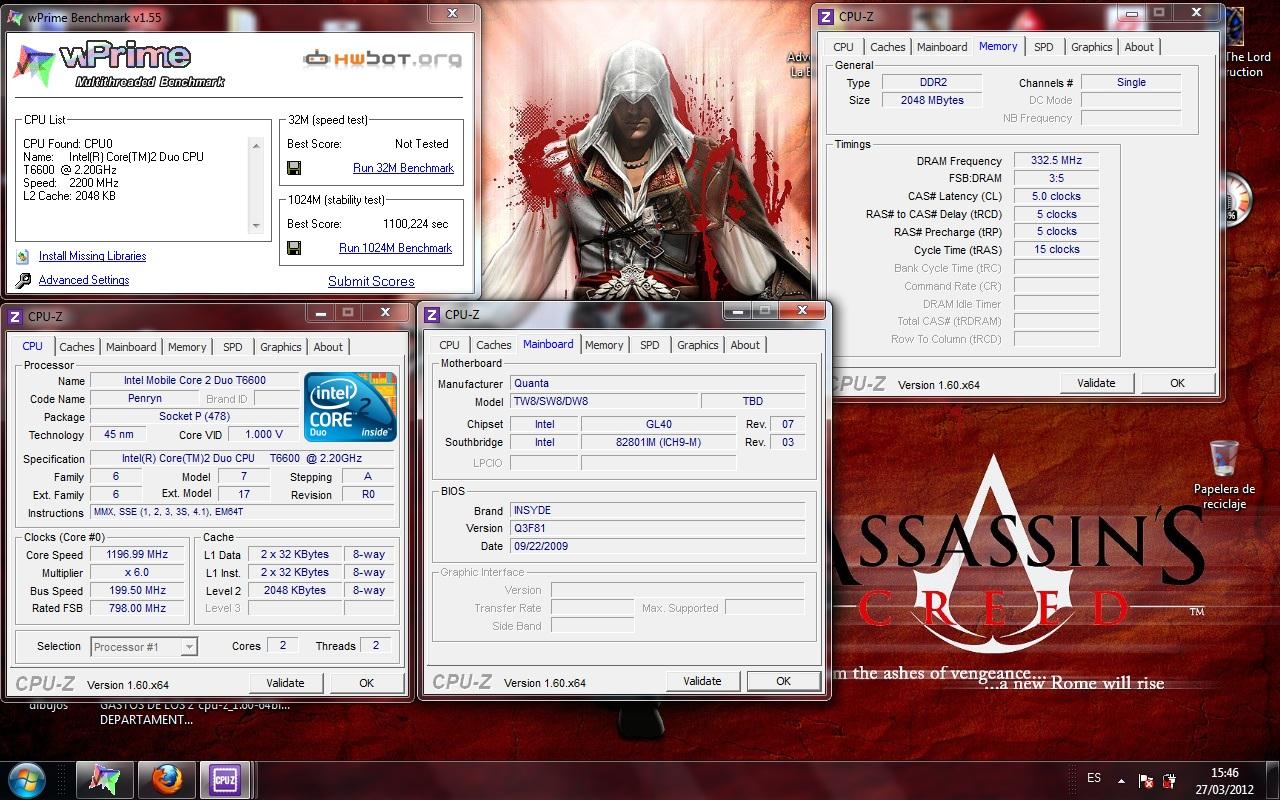The height and width of the screenshot is (800, 1280).
Task: Select Memory tab in Mainboard window
Action: [604, 345]
